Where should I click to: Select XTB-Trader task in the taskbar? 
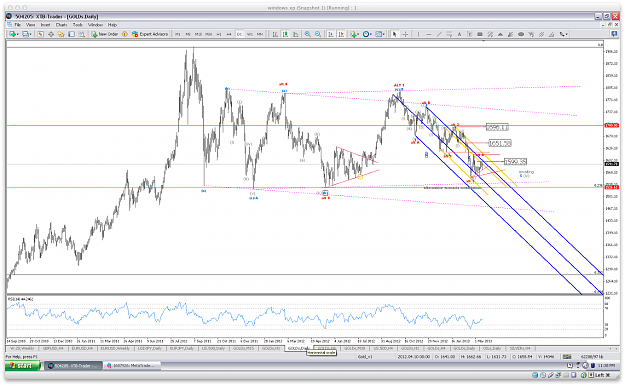tap(73, 365)
